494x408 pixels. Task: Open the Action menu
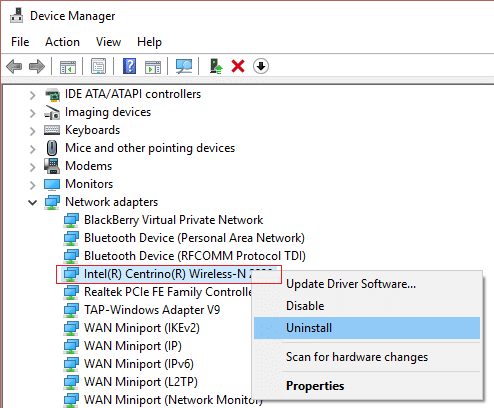pos(62,42)
